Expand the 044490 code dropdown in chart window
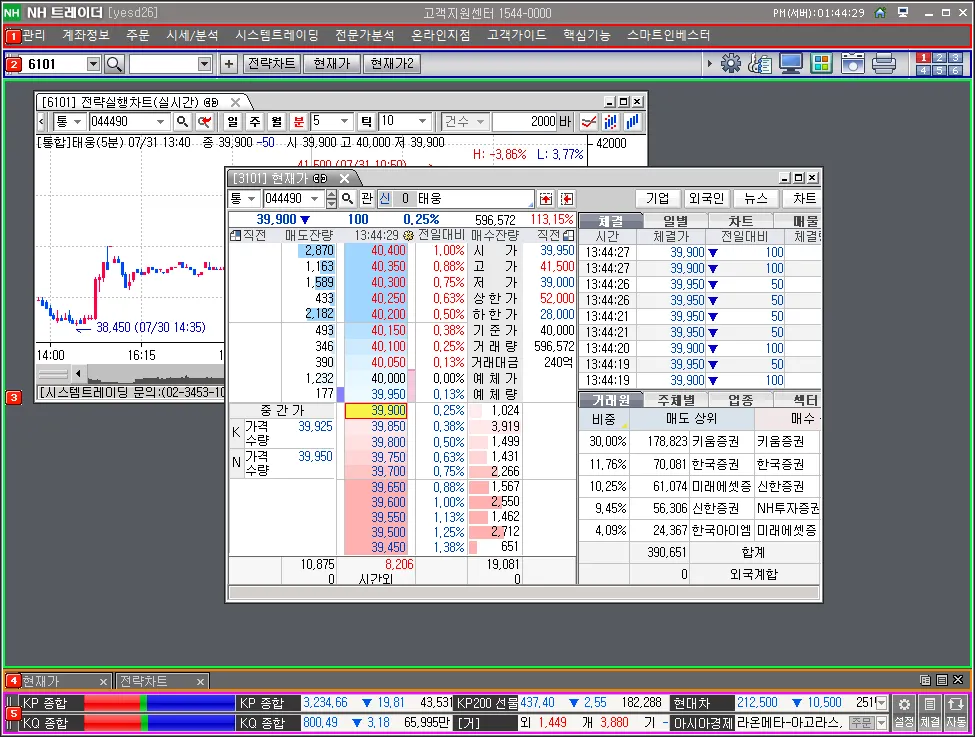 coord(160,121)
